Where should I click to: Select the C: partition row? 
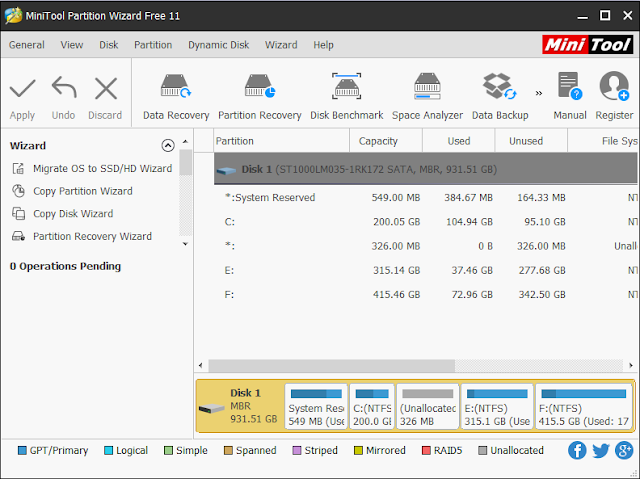click(x=426, y=222)
